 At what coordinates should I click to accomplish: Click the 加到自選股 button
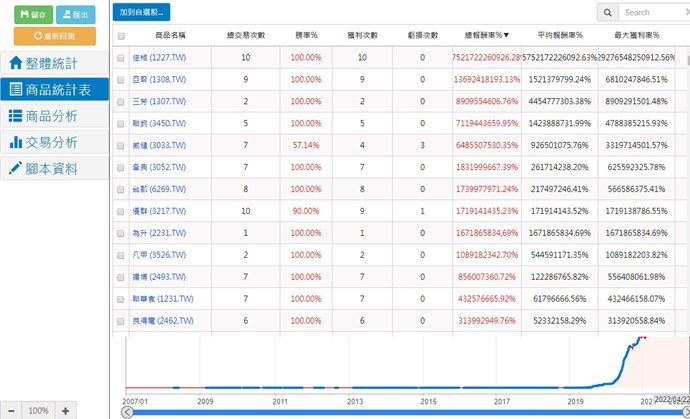141,13
